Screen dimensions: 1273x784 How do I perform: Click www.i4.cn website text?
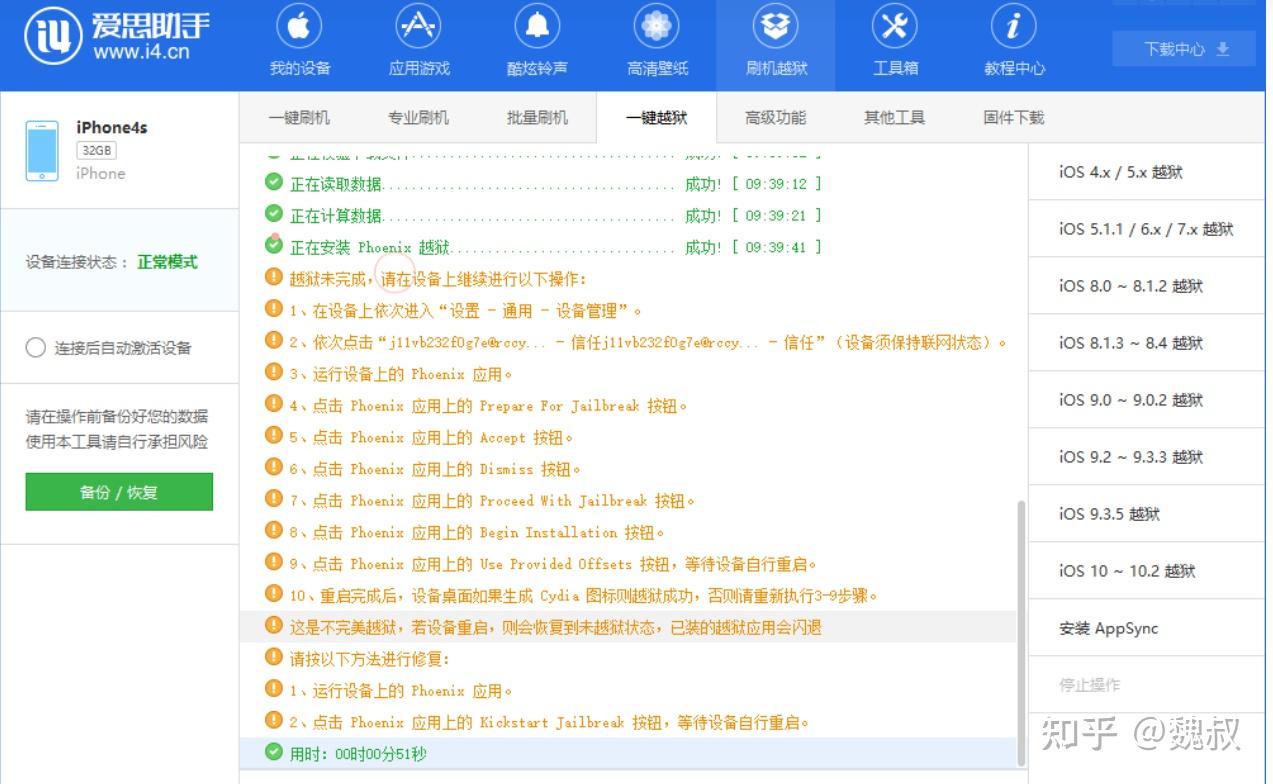point(141,51)
